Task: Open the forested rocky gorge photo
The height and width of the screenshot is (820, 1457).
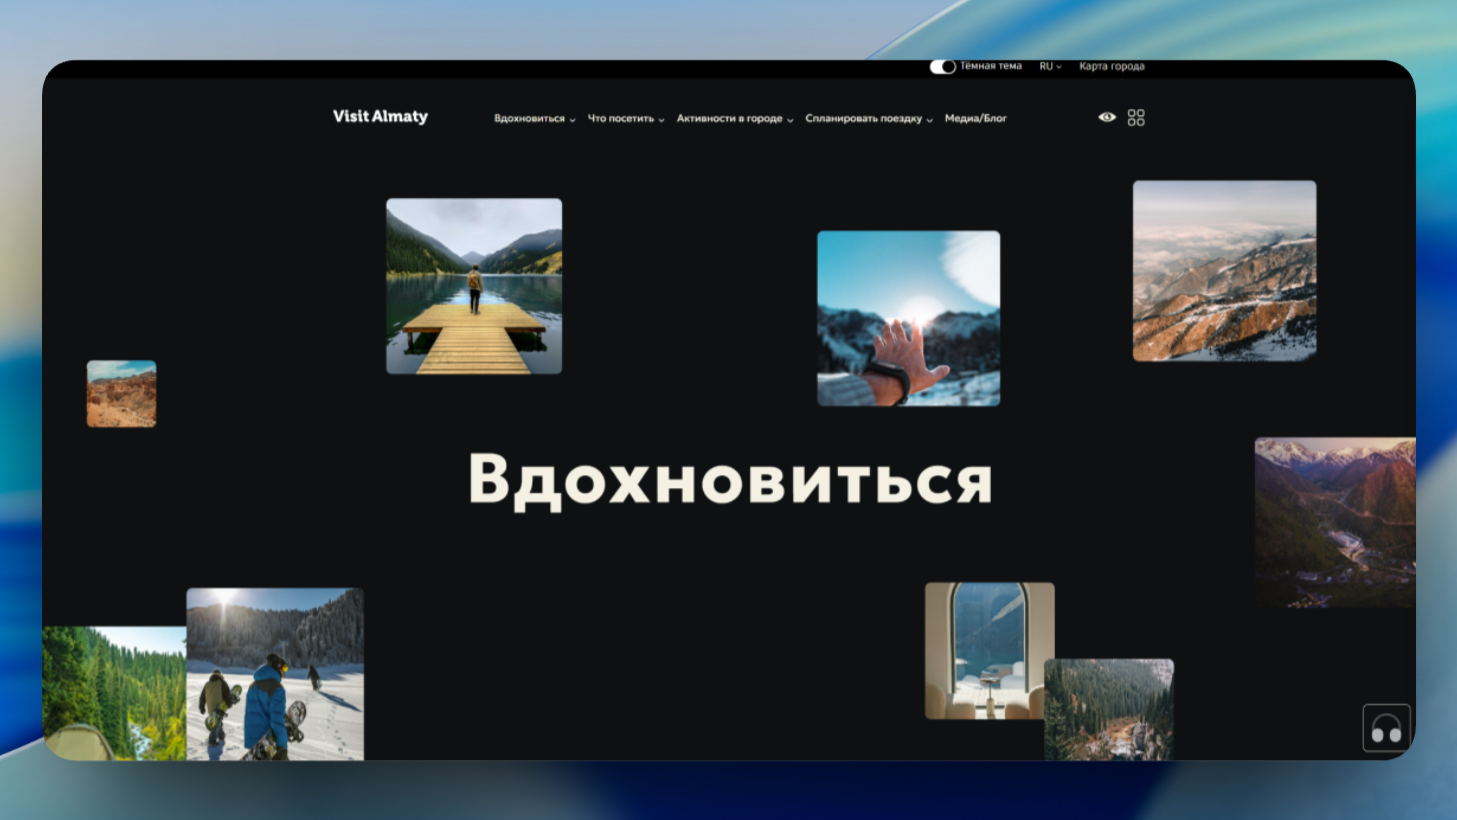Action: 1109,709
